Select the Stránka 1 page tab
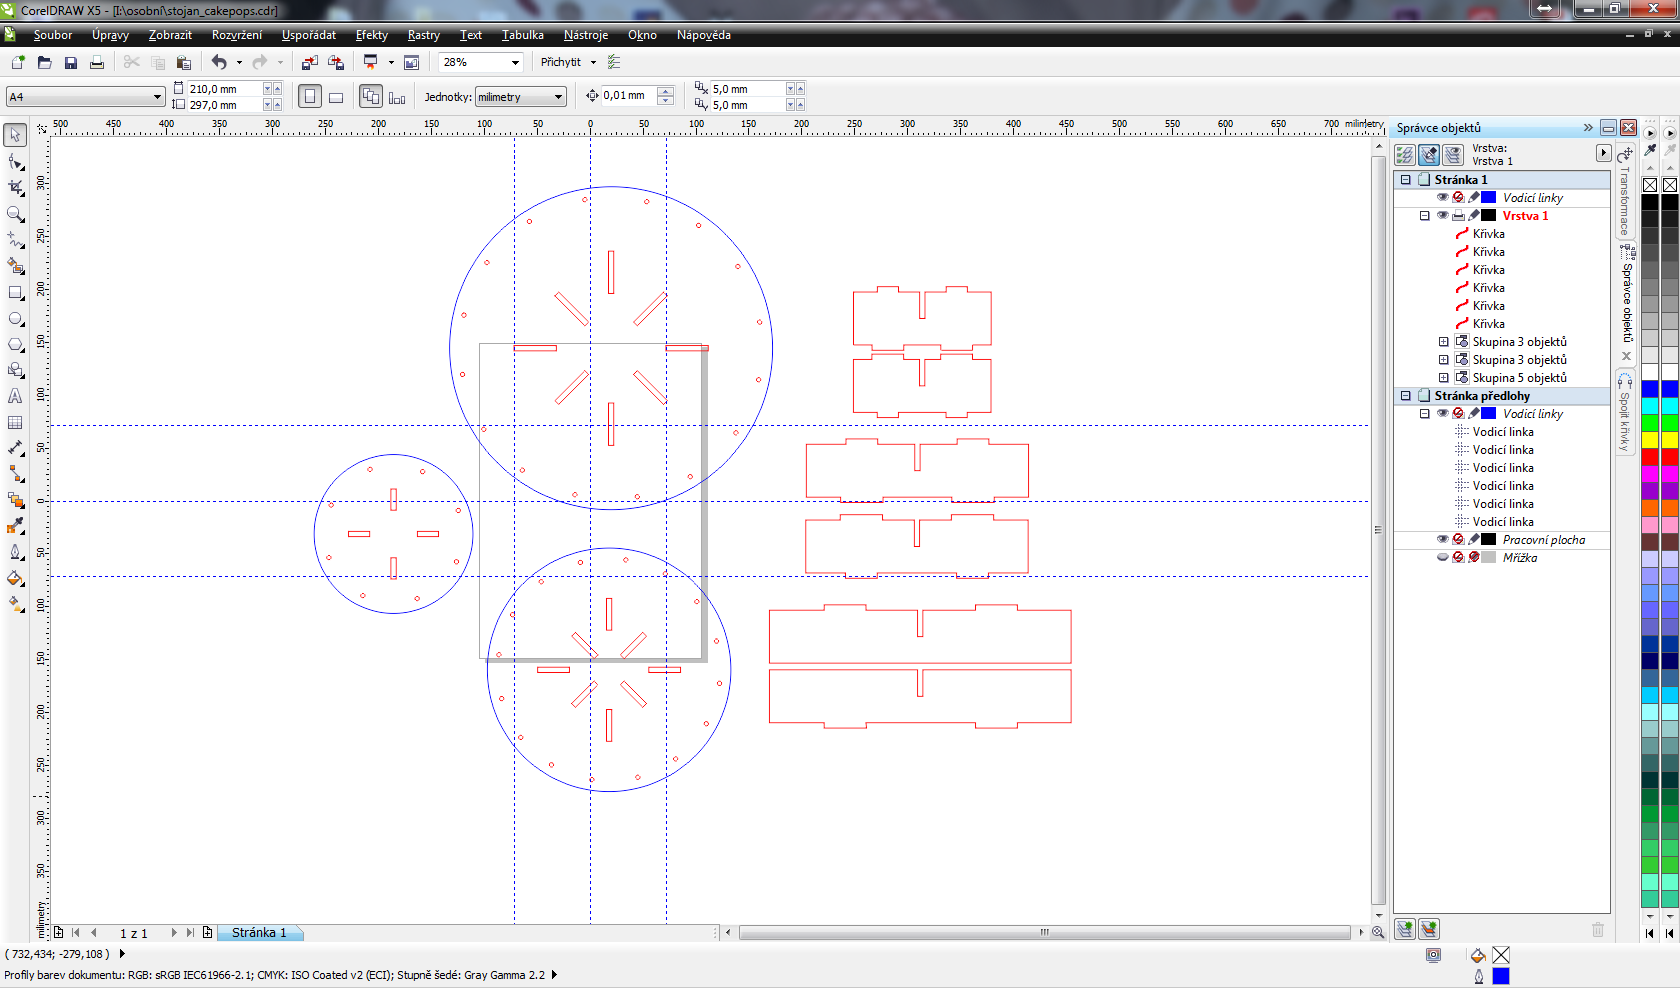The image size is (1680, 988). point(259,933)
